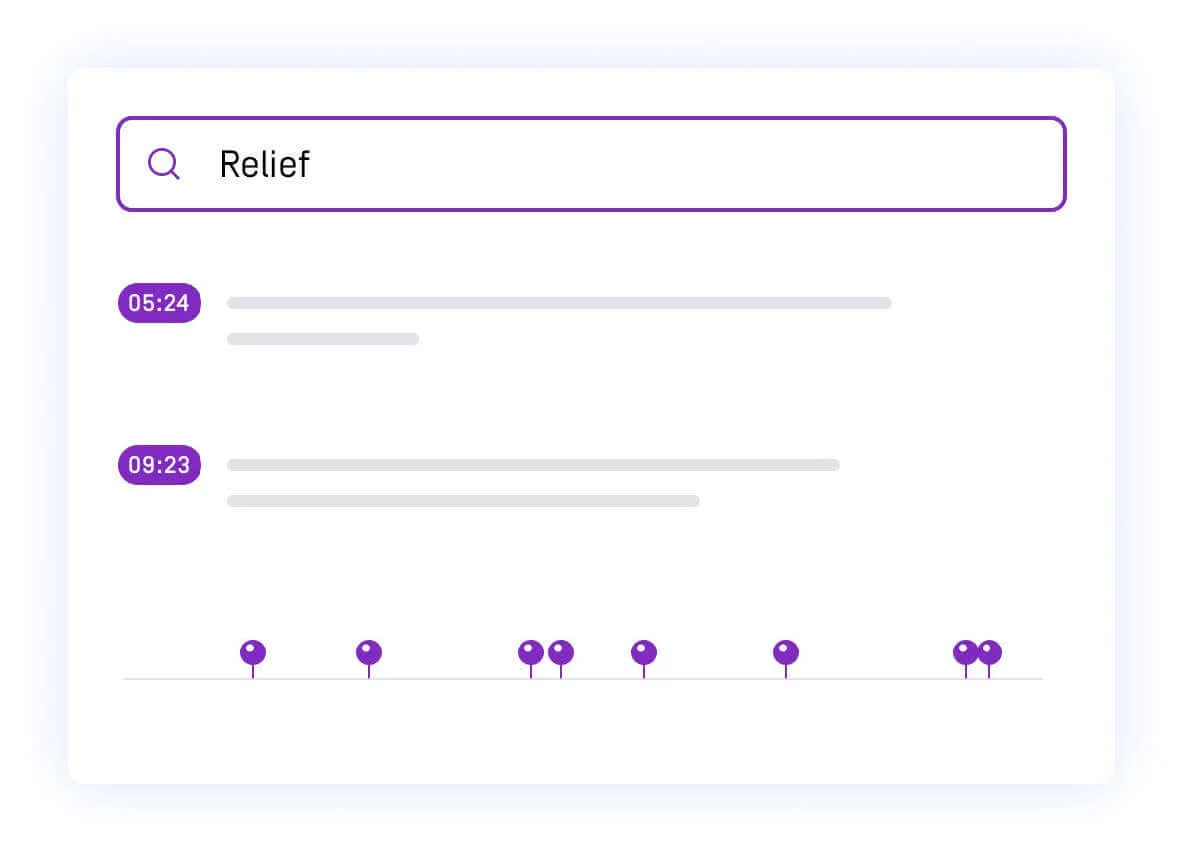Viewport: 1183px width, 852px height.
Task: Click the purple magnifying glass search icon
Action: click(164, 164)
